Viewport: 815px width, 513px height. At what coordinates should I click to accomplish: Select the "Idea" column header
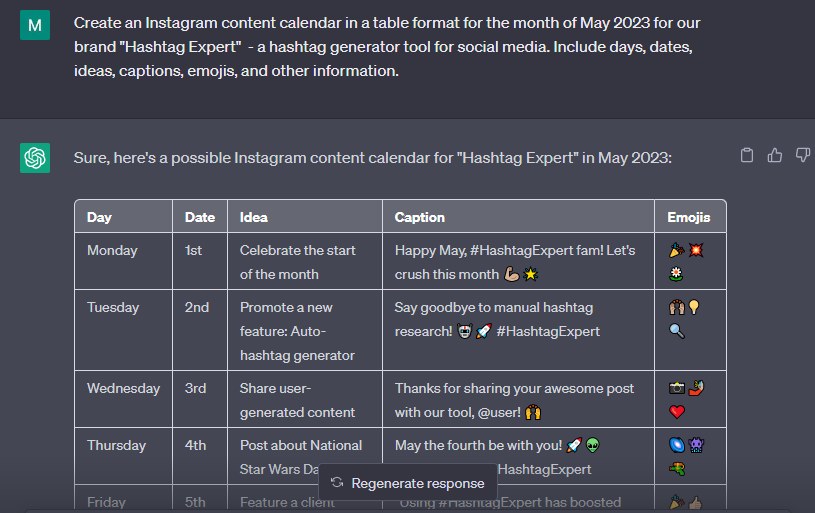pos(254,217)
